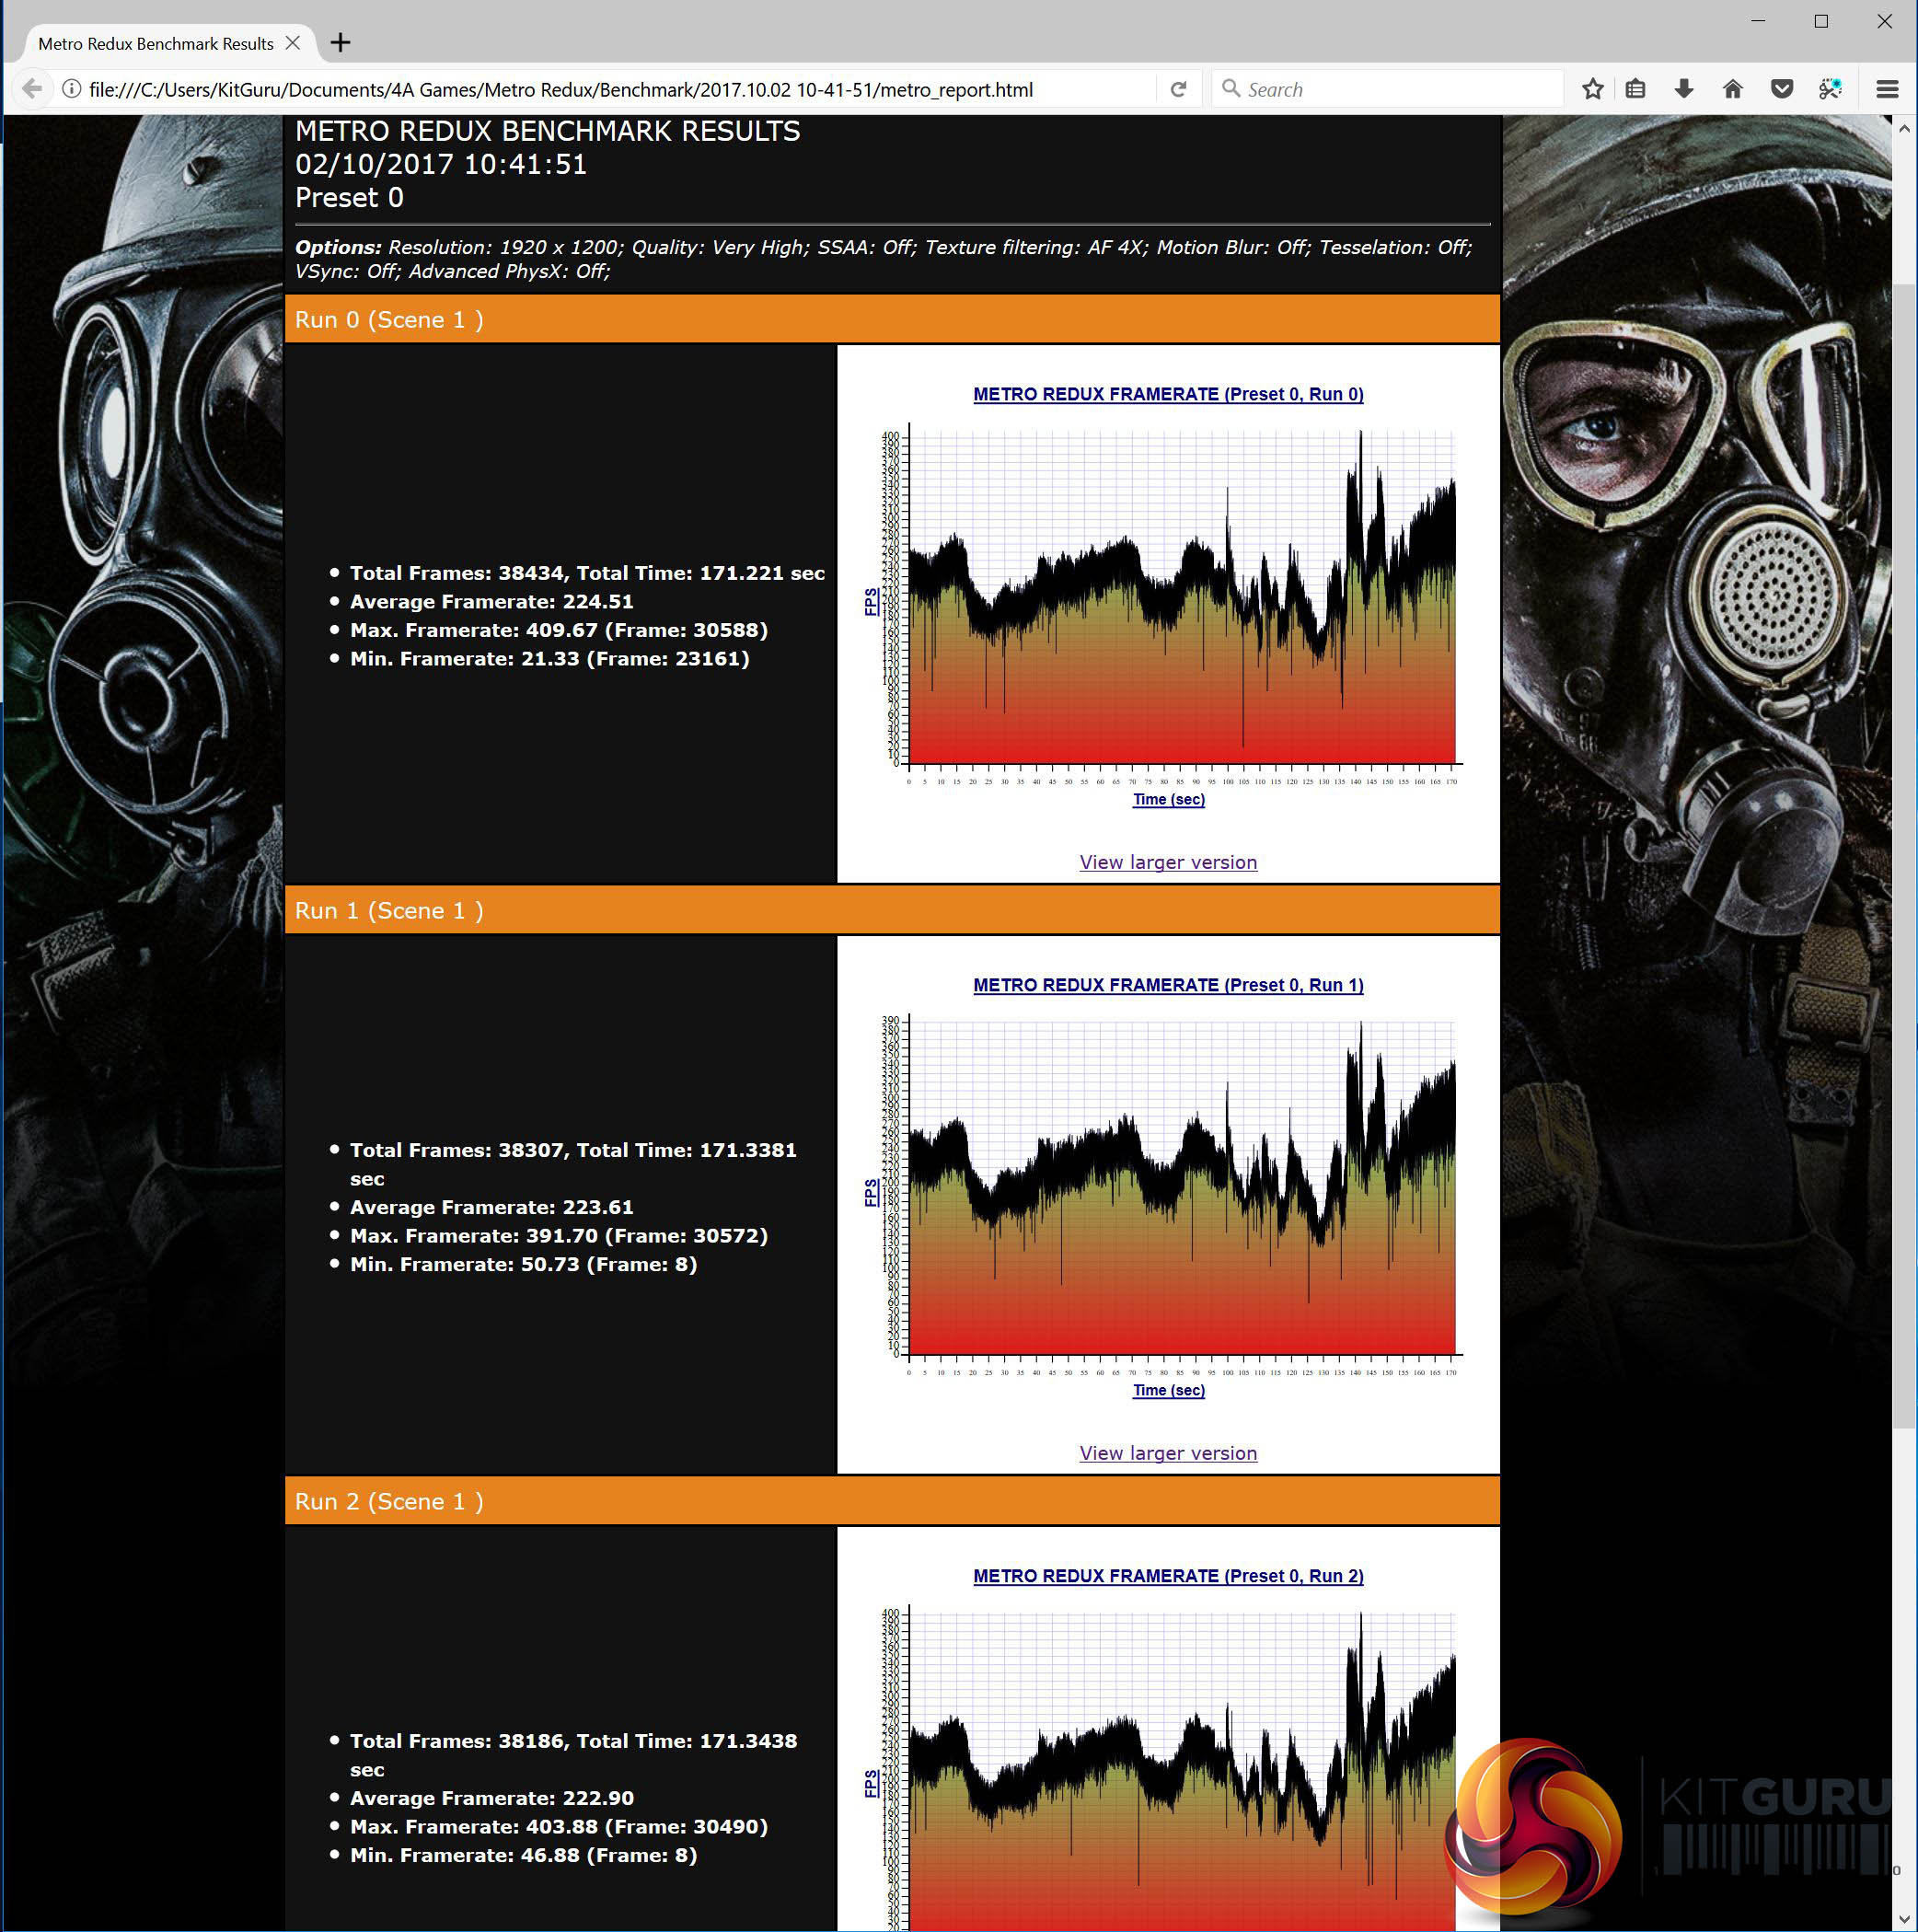Click the reload page icon

click(1178, 89)
